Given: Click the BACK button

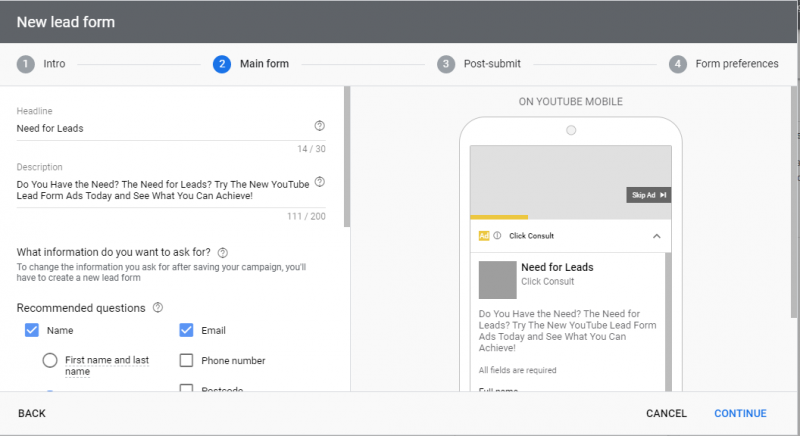Looking at the screenshot, I should click(x=32, y=414).
